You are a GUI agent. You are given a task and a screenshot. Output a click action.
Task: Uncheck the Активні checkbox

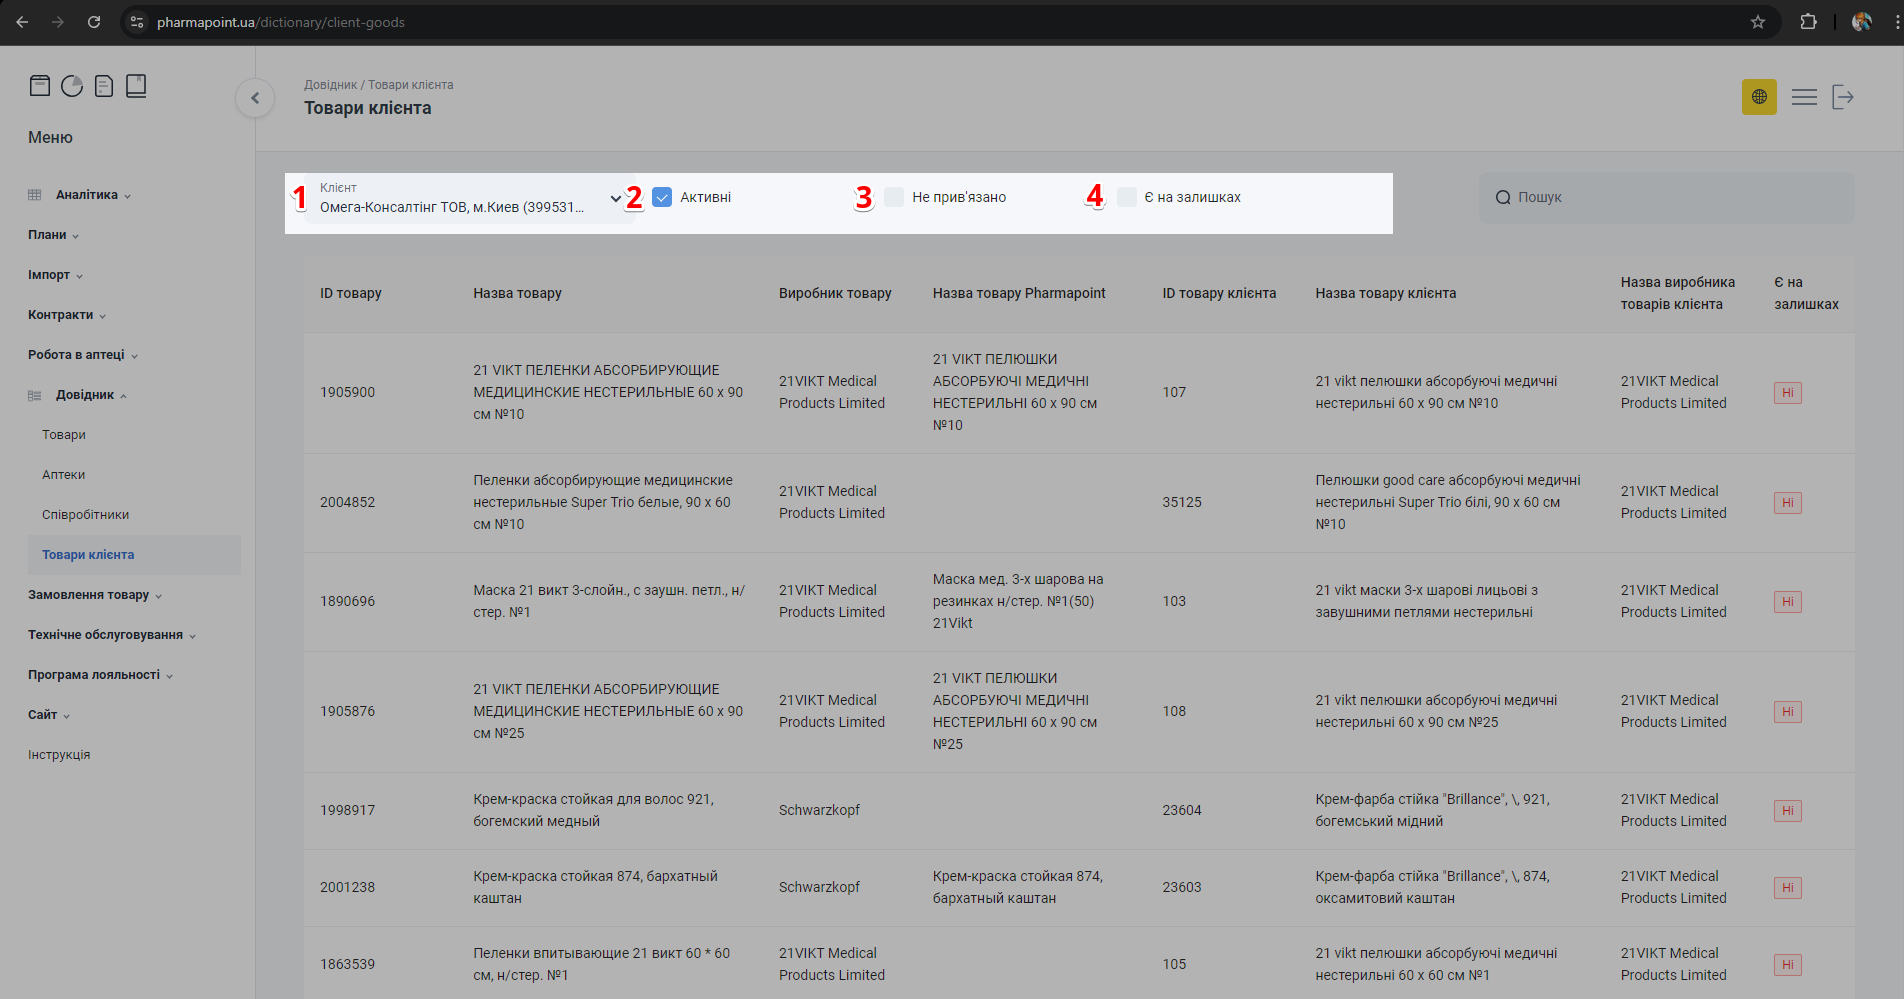tap(662, 197)
